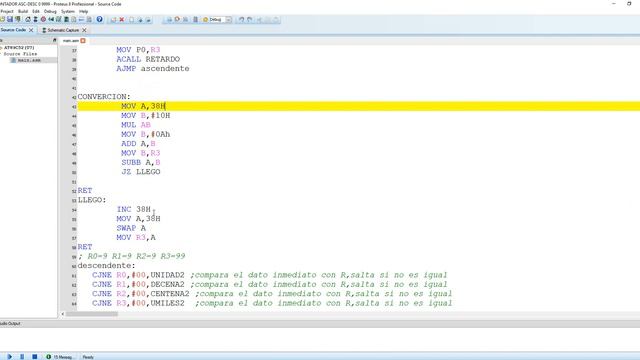Click the line SWAP A

click(x=131, y=228)
